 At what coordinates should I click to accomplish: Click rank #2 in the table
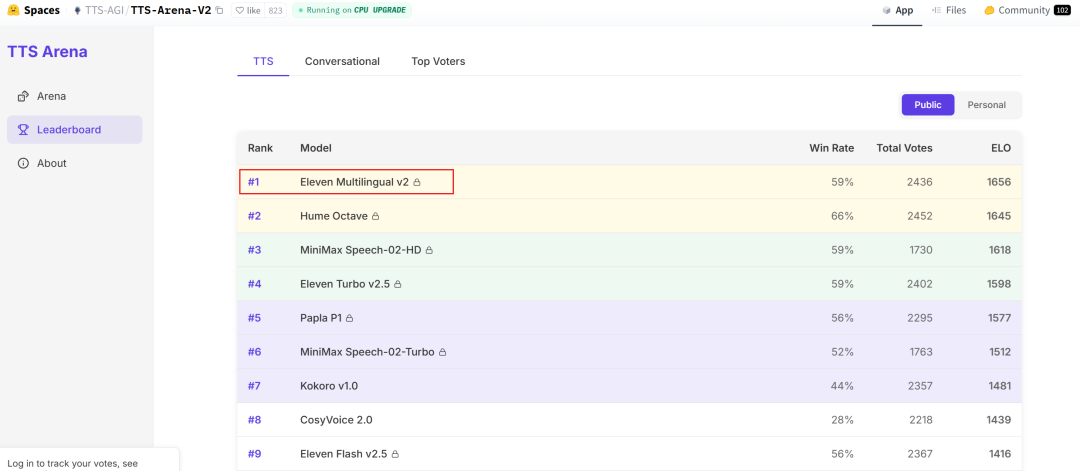254,216
